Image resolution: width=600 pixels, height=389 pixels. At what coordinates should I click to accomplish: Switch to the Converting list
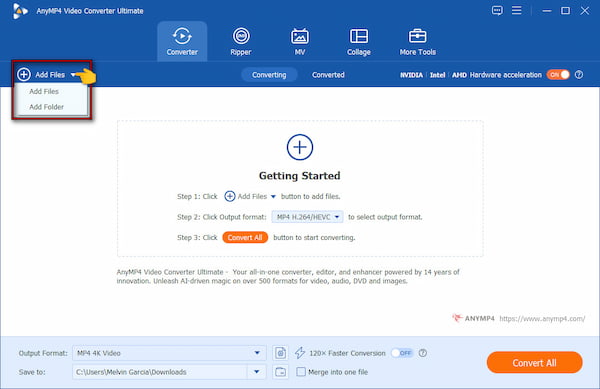(x=269, y=75)
